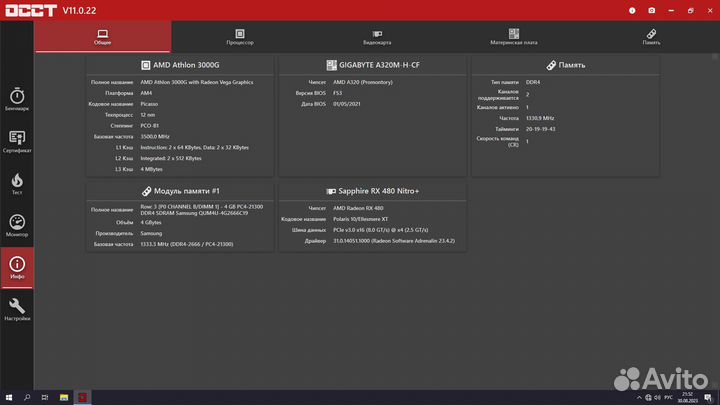Click the RAM icon beside Память card title

click(x=551, y=65)
